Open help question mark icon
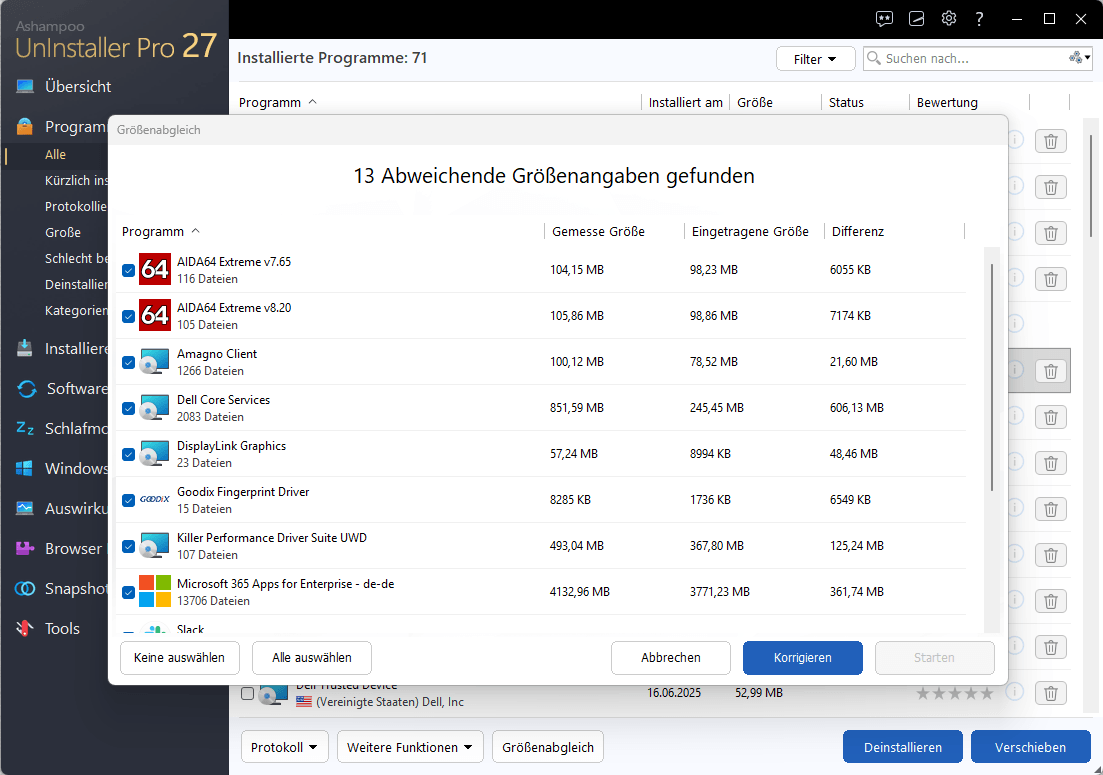1103x775 pixels. [x=979, y=19]
